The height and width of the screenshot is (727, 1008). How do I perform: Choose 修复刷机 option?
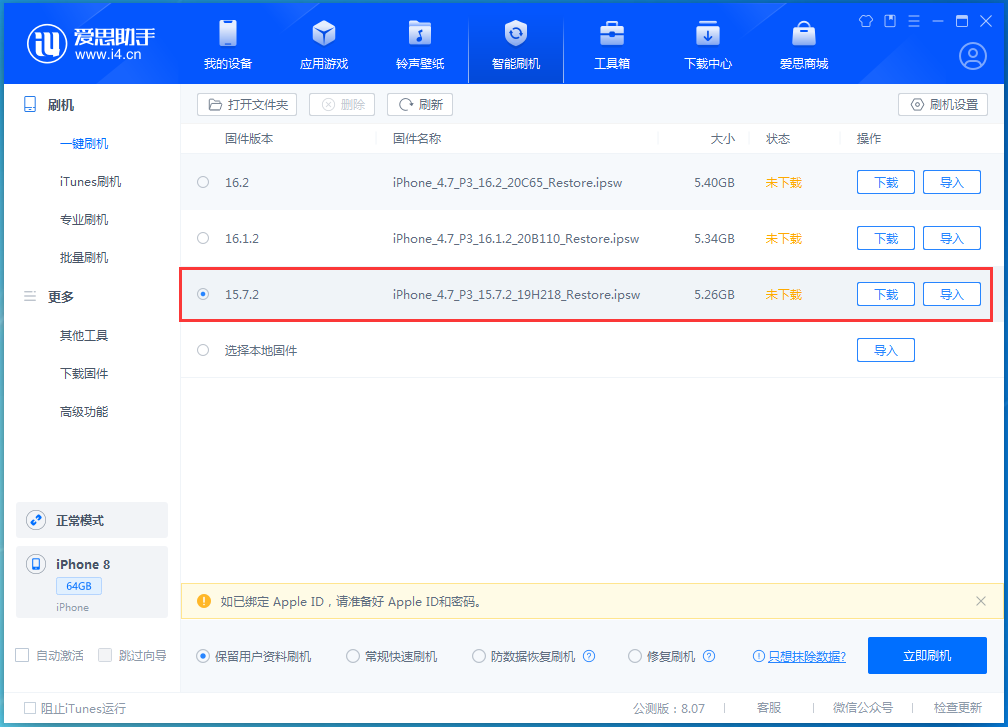(x=635, y=656)
